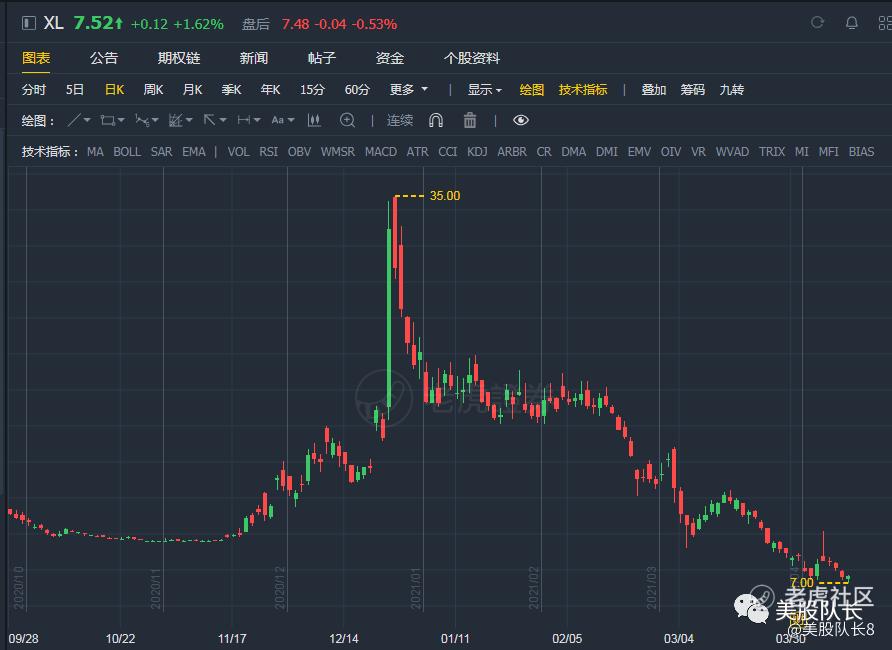Click the XL ticker symbol
The width and height of the screenshot is (892, 650).
[53, 23]
